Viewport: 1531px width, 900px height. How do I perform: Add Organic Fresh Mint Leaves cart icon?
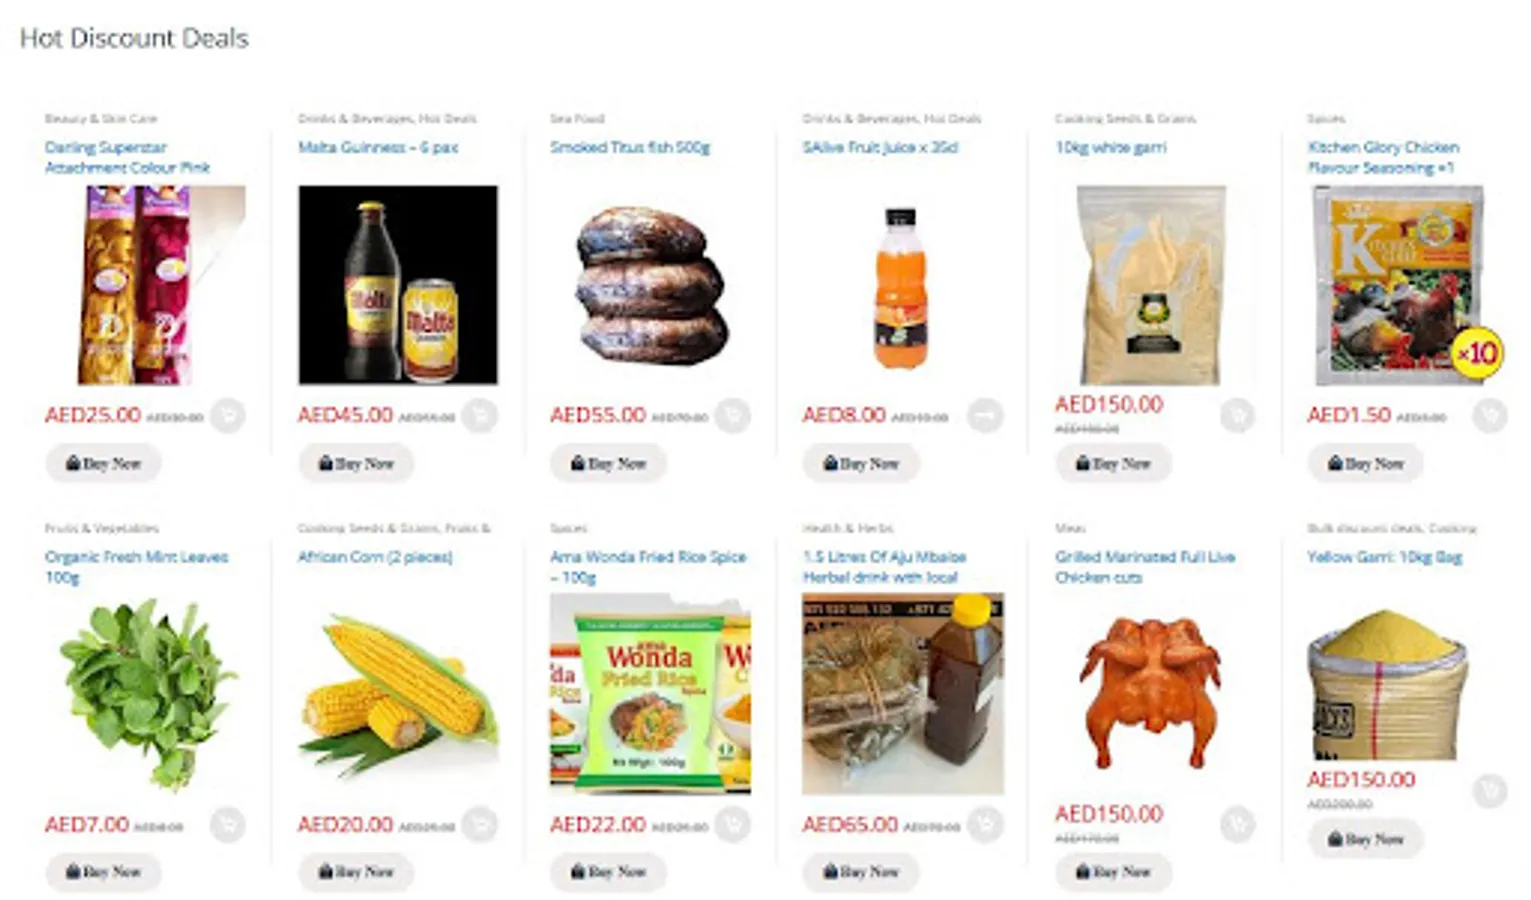click(228, 824)
